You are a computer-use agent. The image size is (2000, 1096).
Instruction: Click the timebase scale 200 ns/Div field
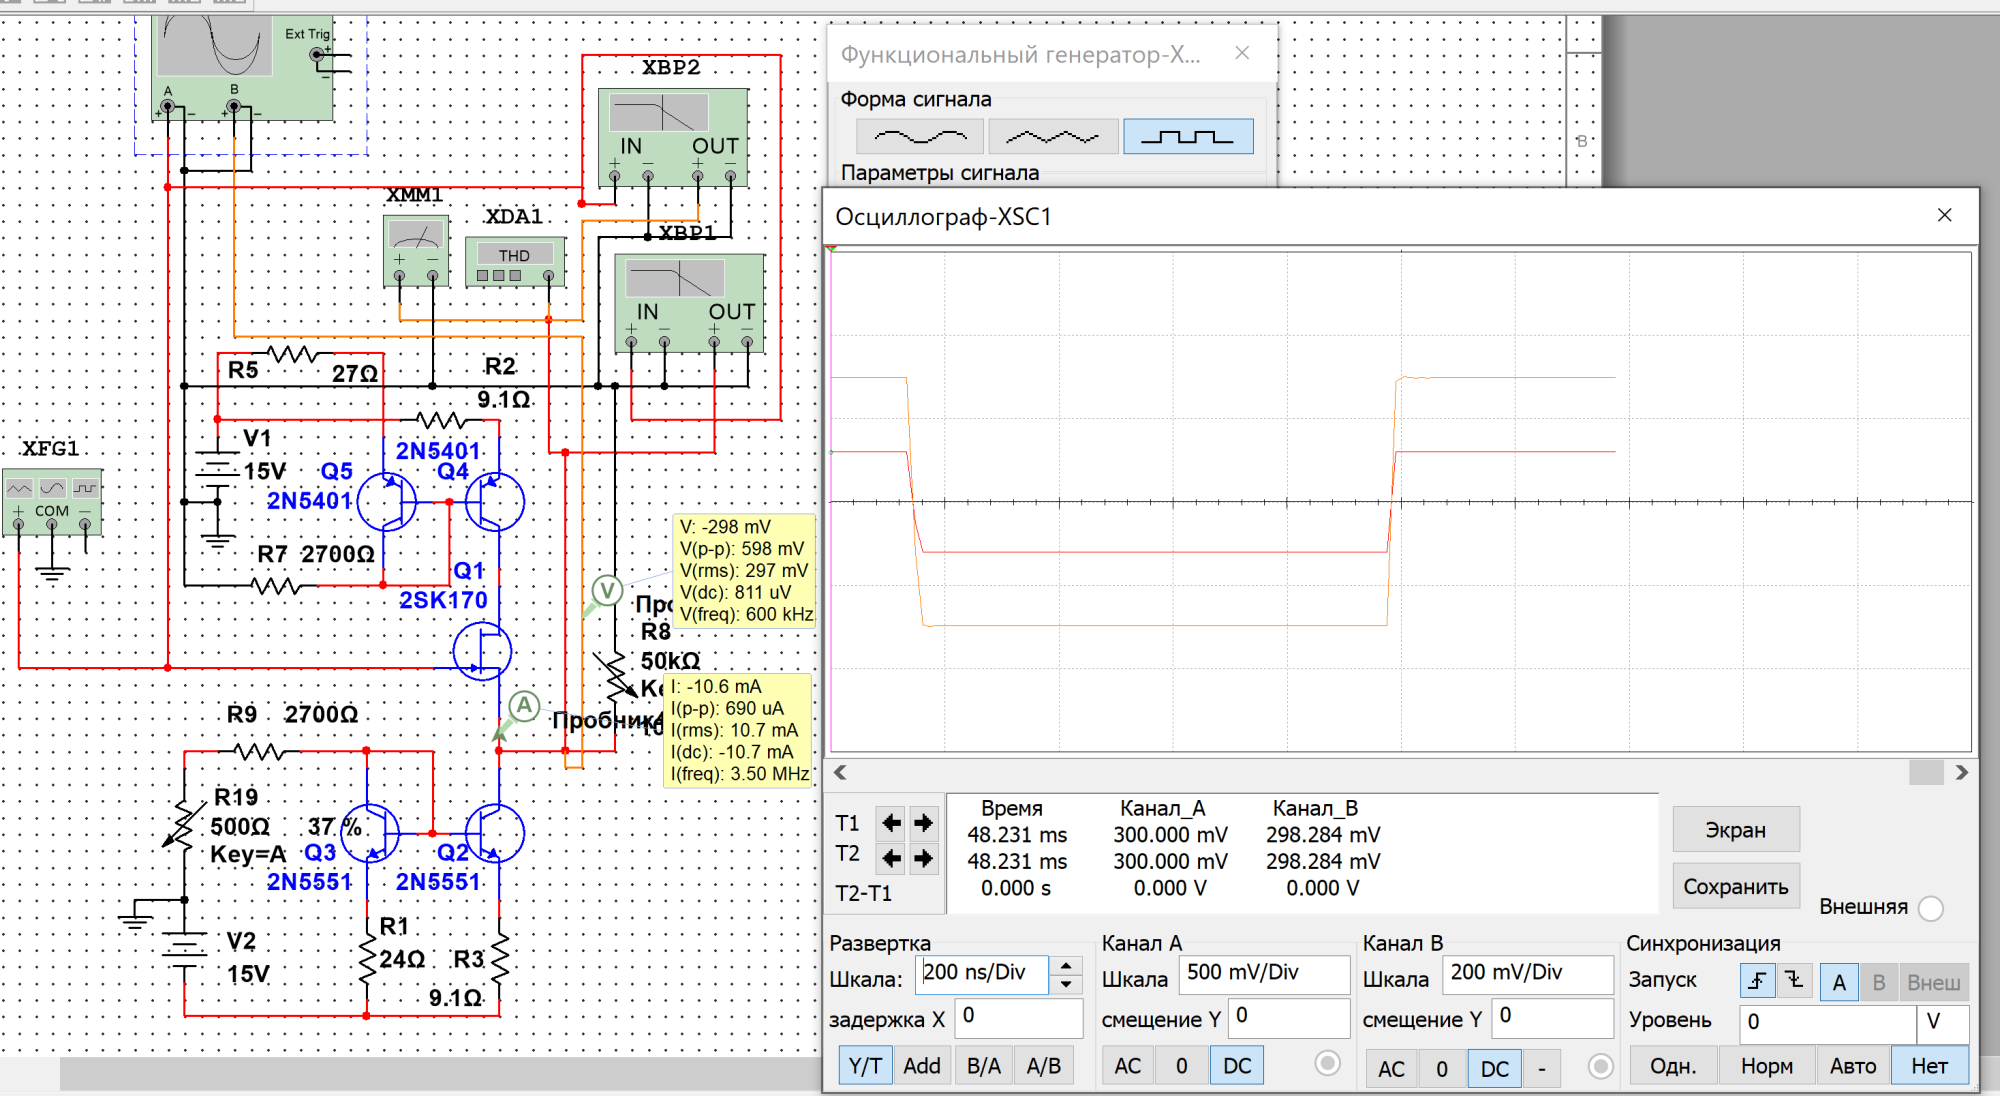982,973
